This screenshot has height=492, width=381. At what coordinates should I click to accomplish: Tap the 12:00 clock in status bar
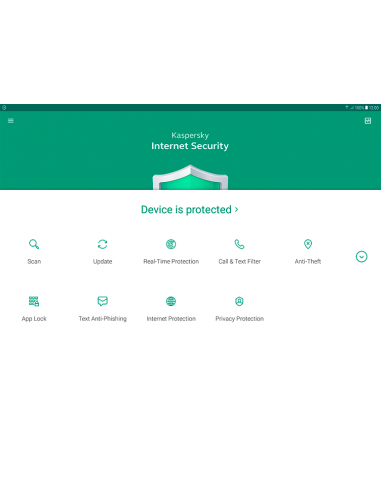[x=374, y=108]
